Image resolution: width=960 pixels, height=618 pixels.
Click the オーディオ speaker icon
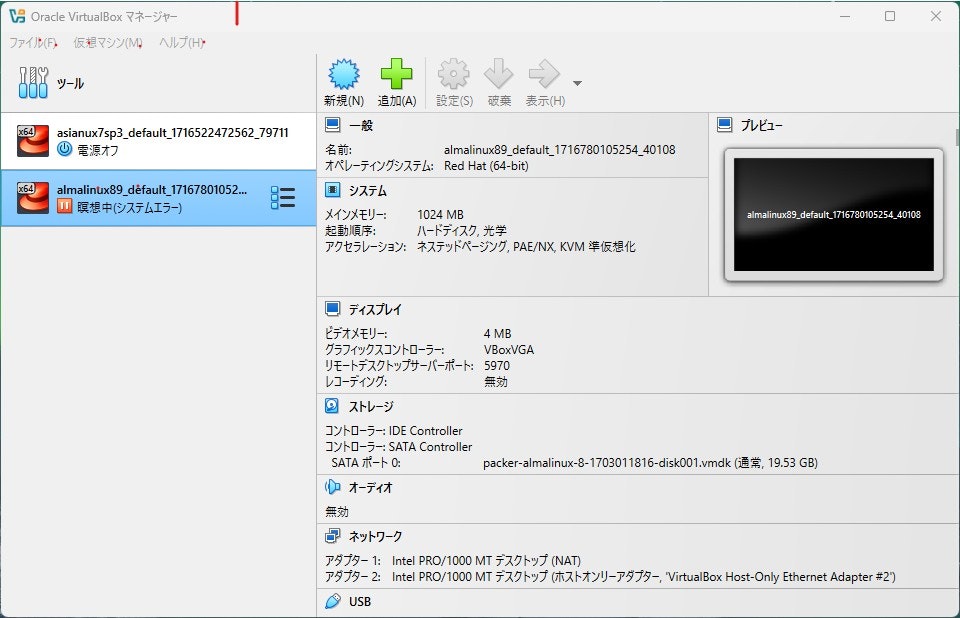pyautogui.click(x=334, y=487)
